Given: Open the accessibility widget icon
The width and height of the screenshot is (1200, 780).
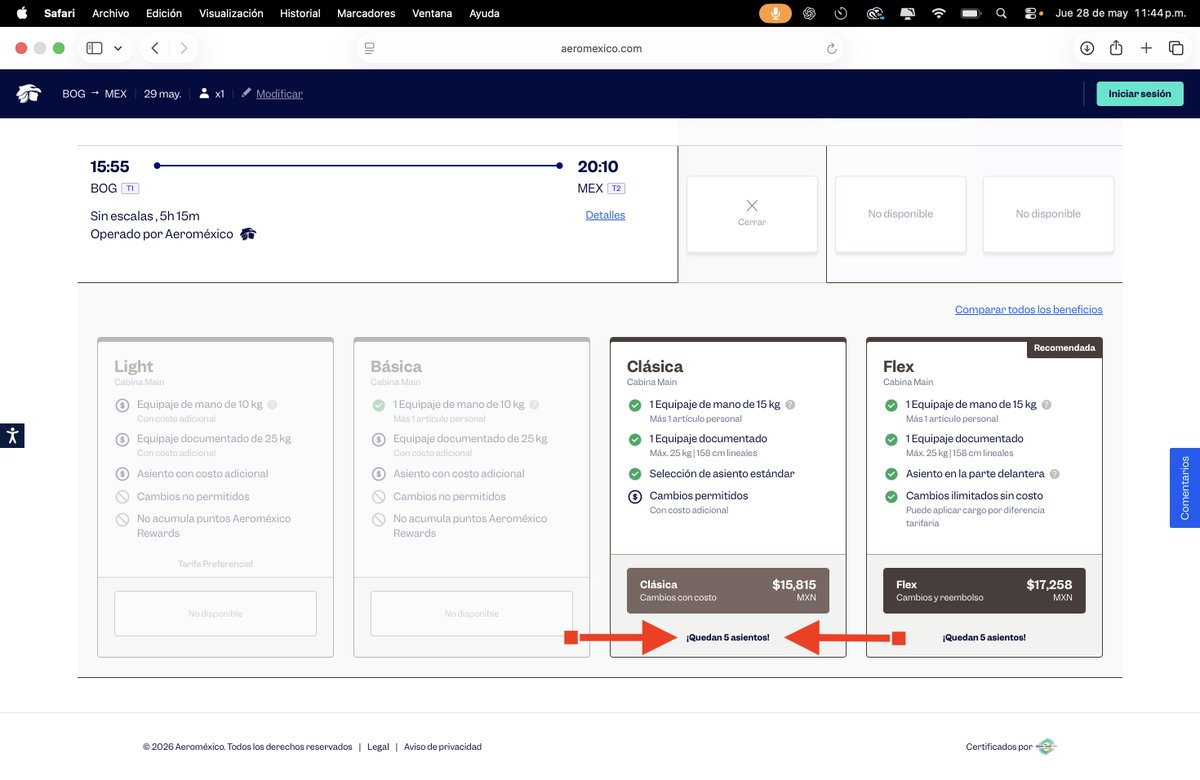Looking at the screenshot, I should 12,435.
